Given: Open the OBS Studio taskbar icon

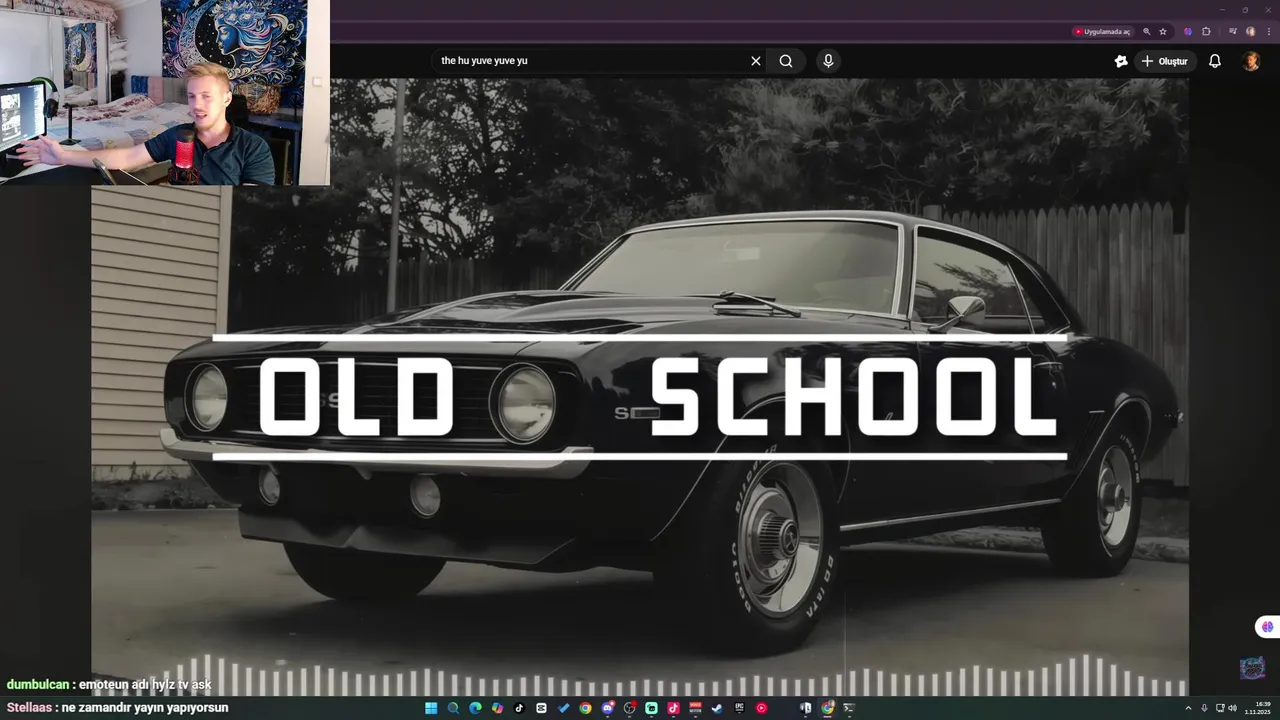Looking at the screenshot, I should point(629,708).
